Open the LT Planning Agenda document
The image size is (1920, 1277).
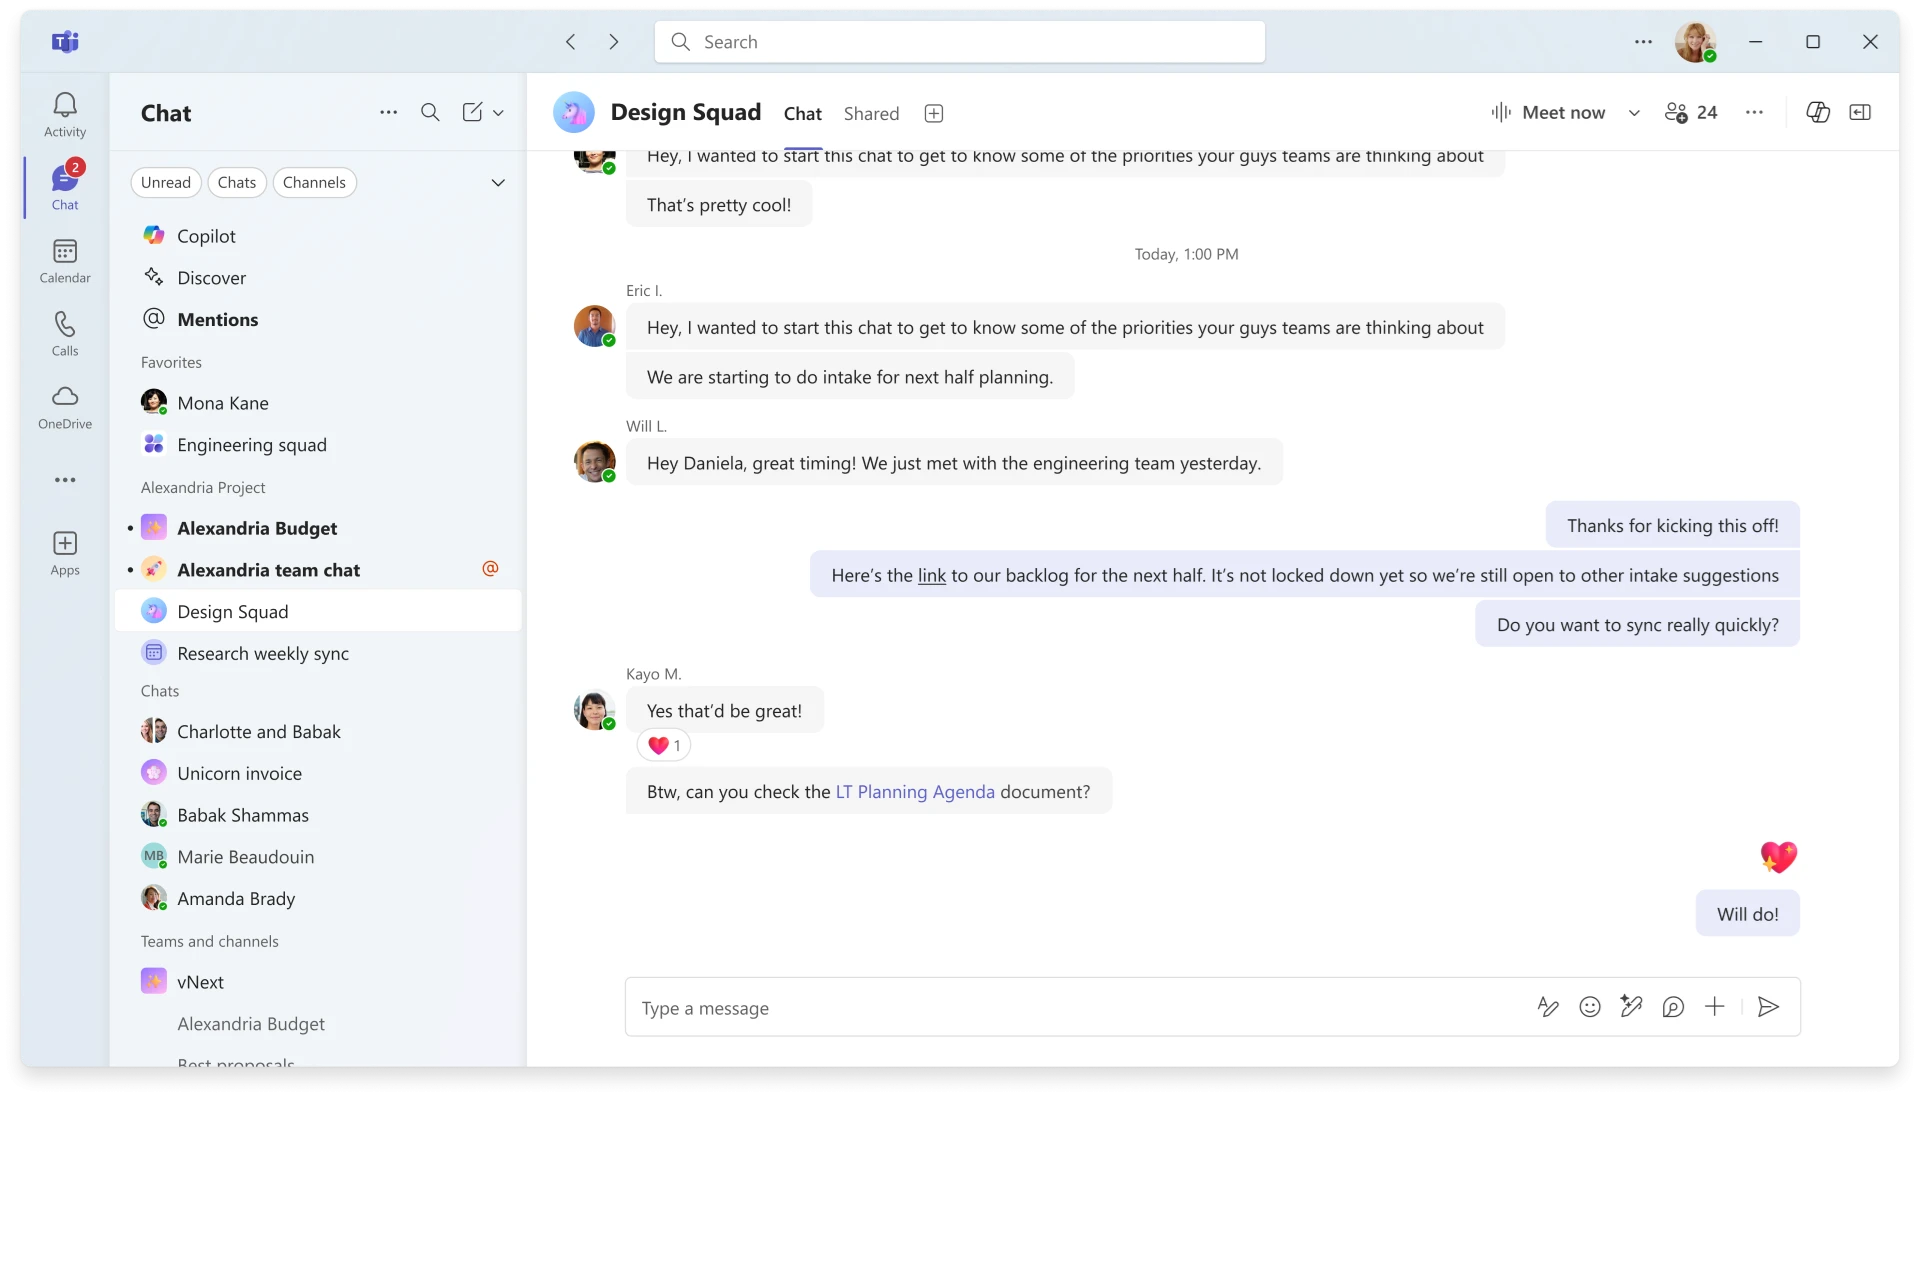913,791
